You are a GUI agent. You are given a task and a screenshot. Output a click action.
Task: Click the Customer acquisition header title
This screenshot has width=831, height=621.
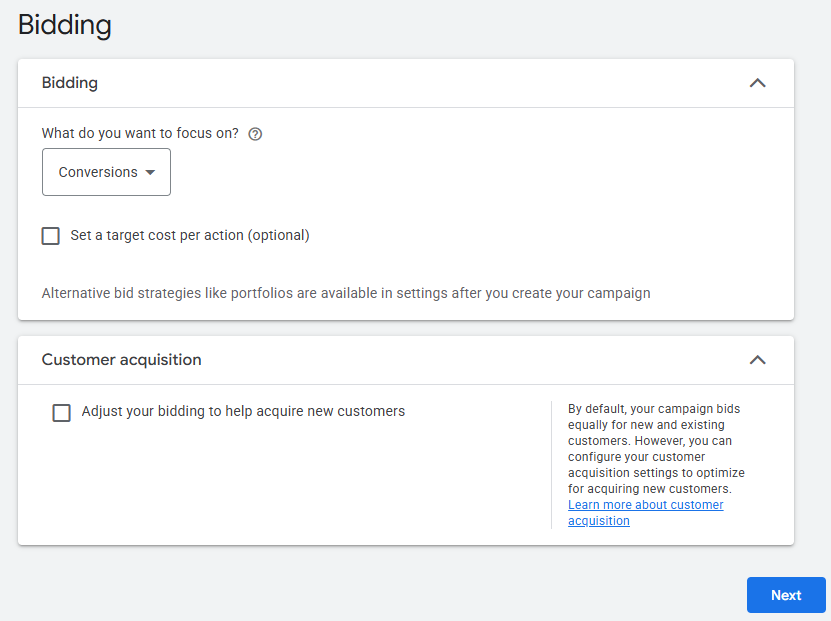pyautogui.click(x=121, y=360)
